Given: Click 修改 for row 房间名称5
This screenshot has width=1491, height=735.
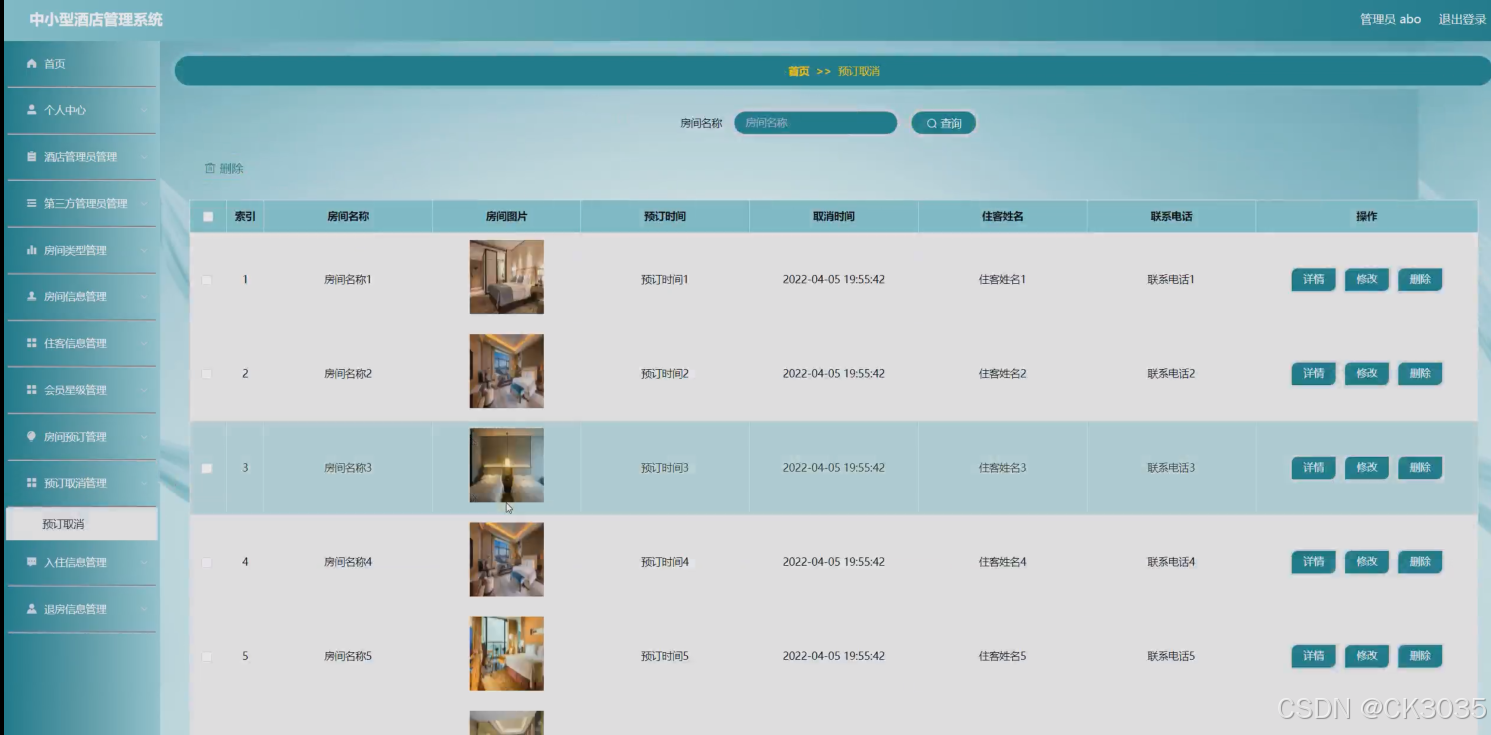Looking at the screenshot, I should [1366, 656].
